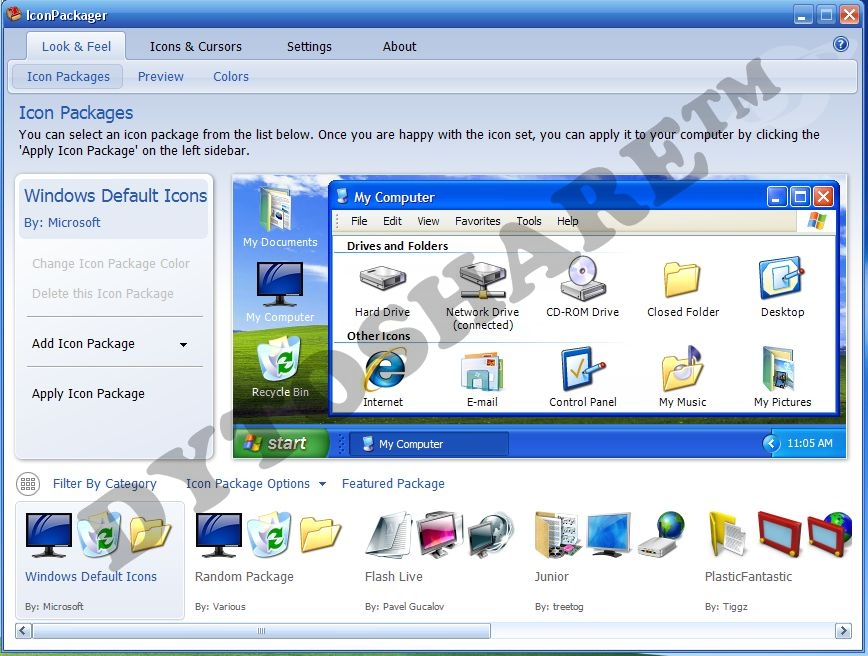
Task: Click the Filter By Category link
Action: (105, 484)
